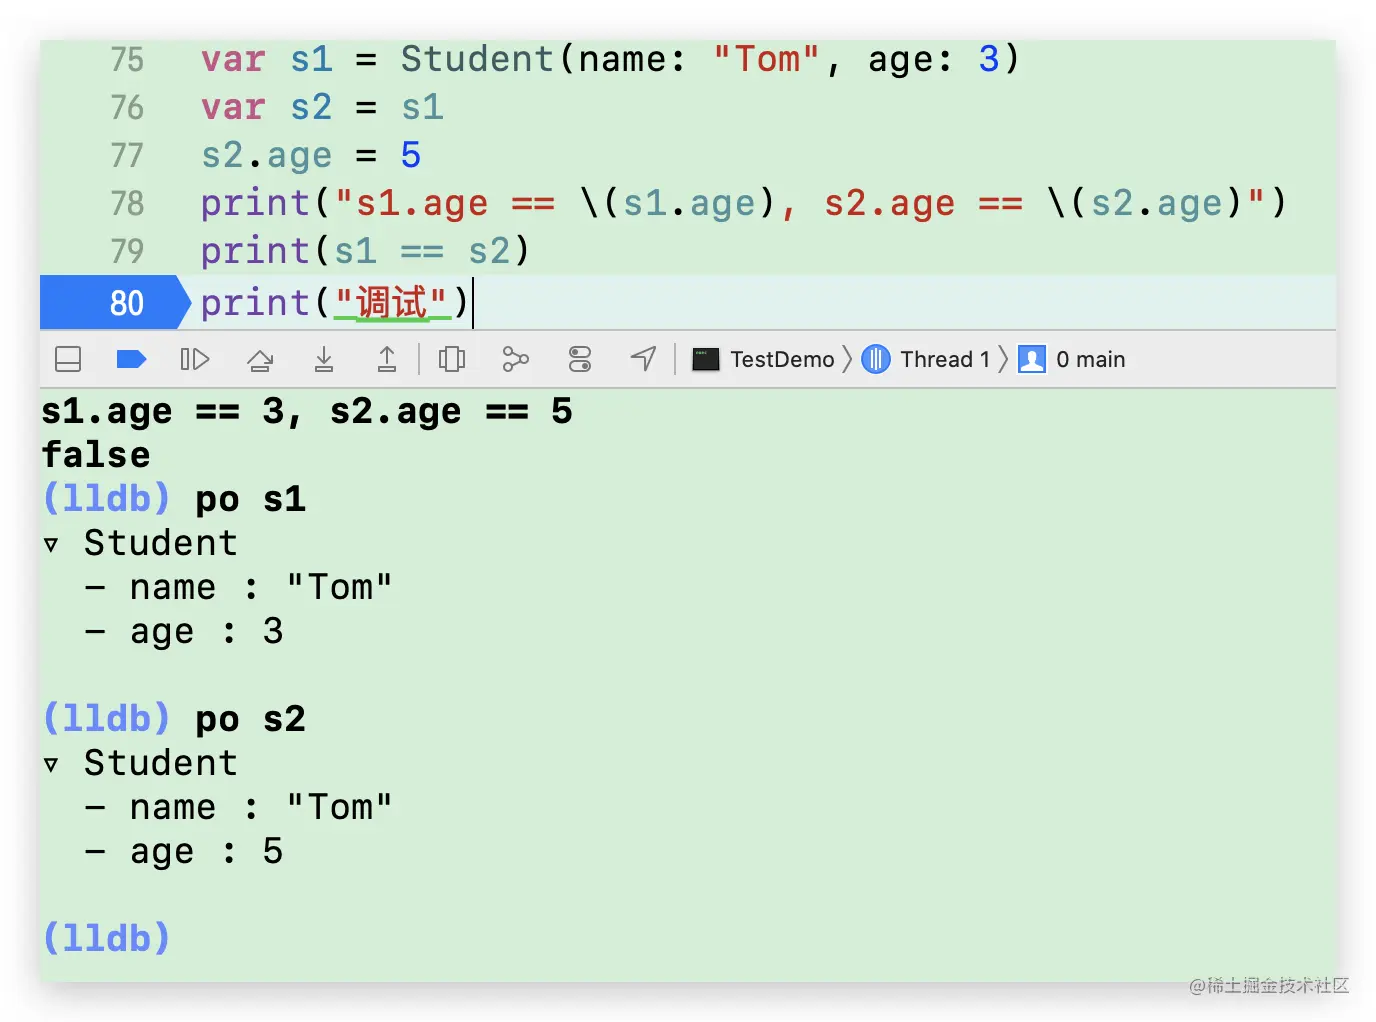
Task: Collapse the Student disclosure triangle under po s1
Action: (x=51, y=545)
